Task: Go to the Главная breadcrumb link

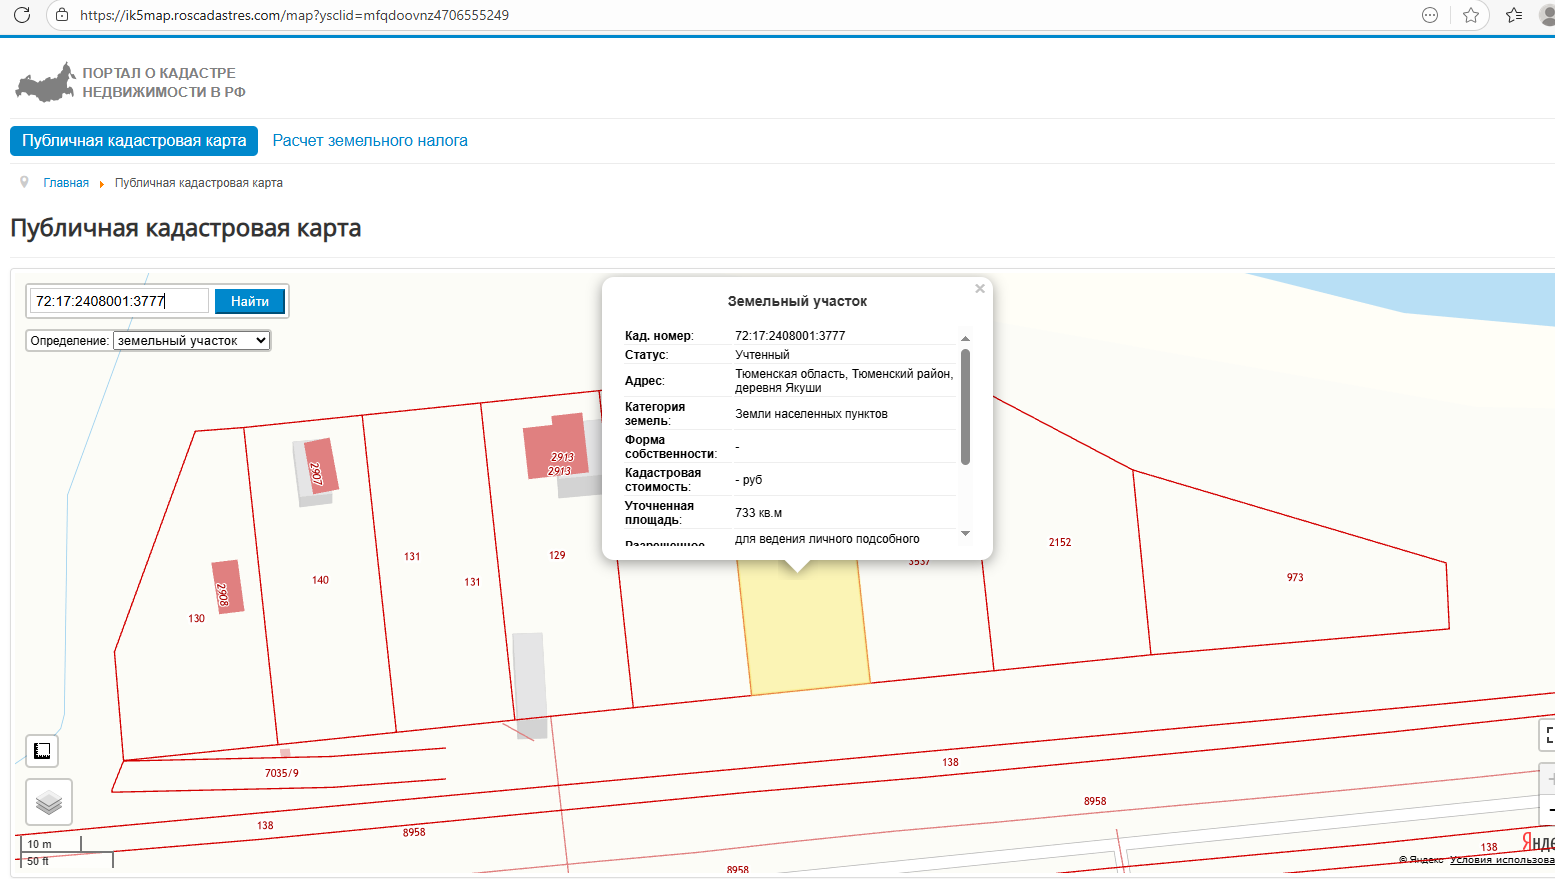Action: (66, 183)
